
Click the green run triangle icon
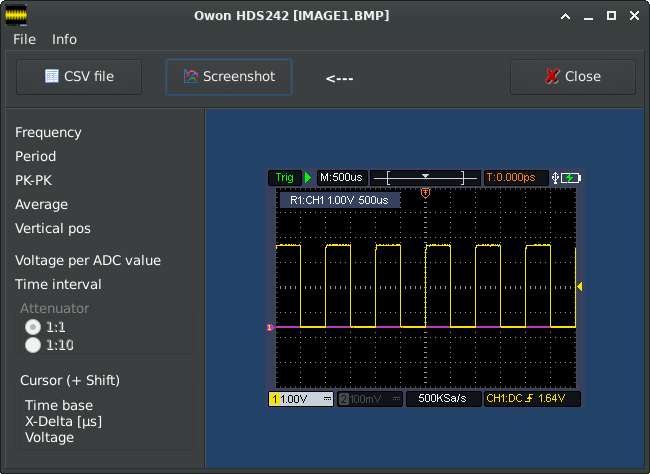(x=308, y=177)
